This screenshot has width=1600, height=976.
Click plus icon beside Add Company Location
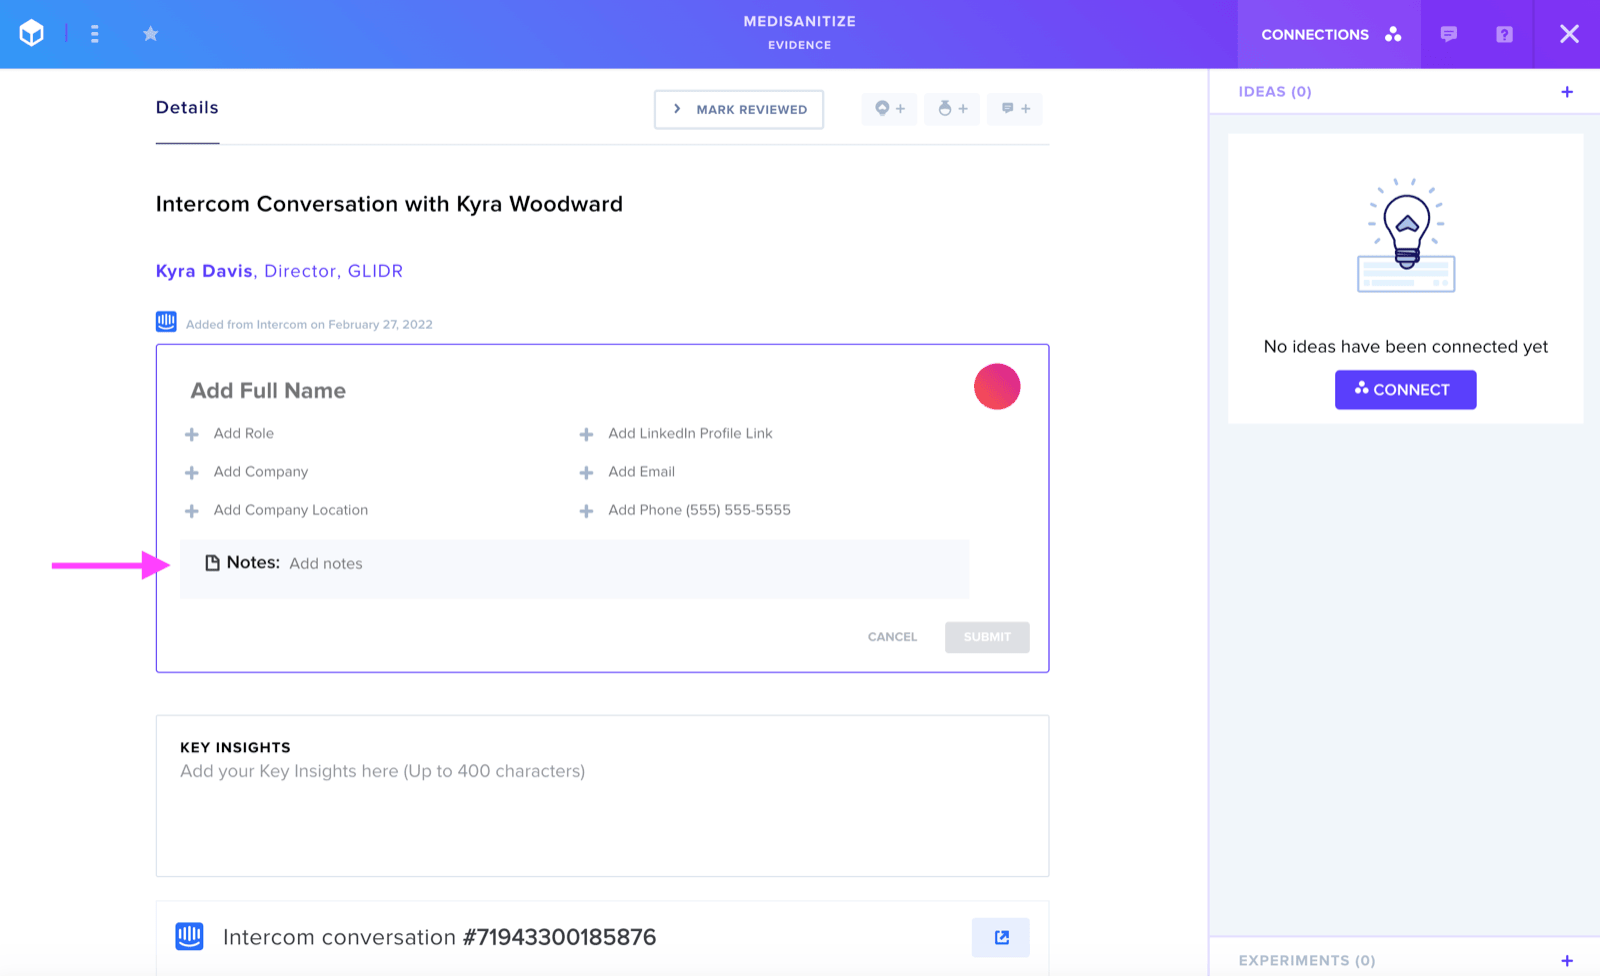pyautogui.click(x=192, y=511)
